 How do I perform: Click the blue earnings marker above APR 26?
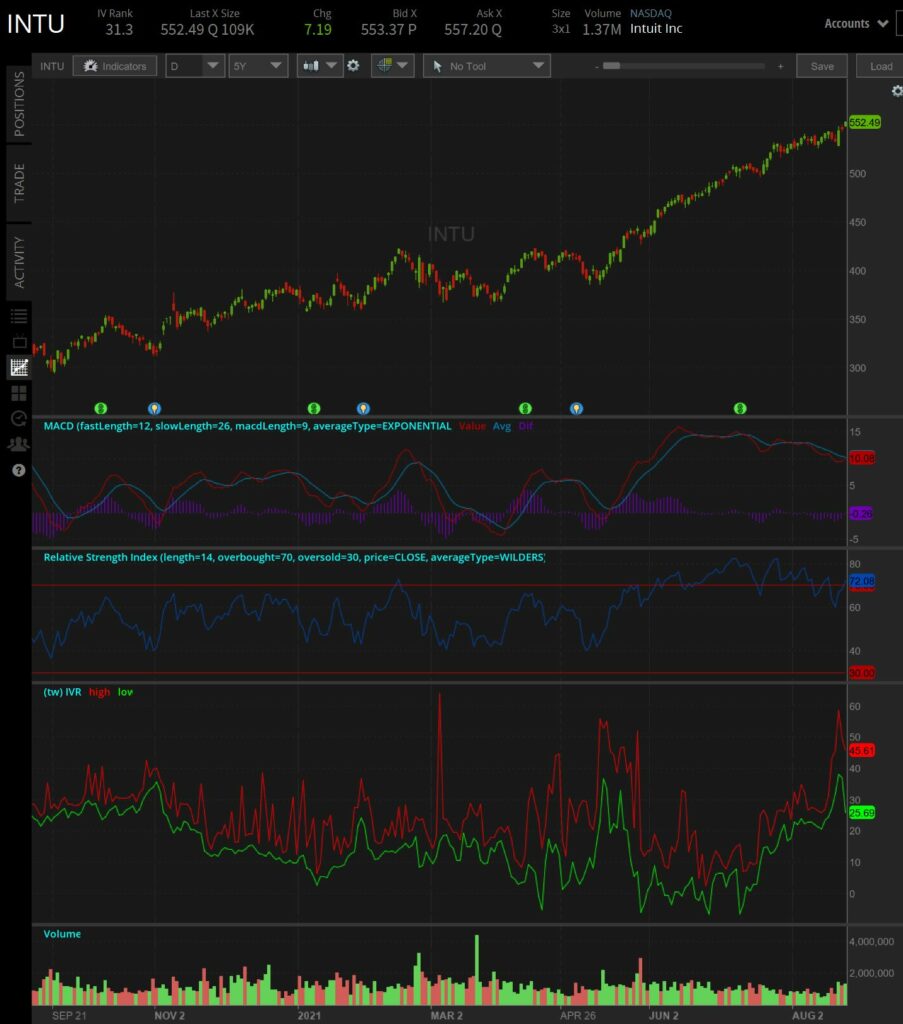577,408
